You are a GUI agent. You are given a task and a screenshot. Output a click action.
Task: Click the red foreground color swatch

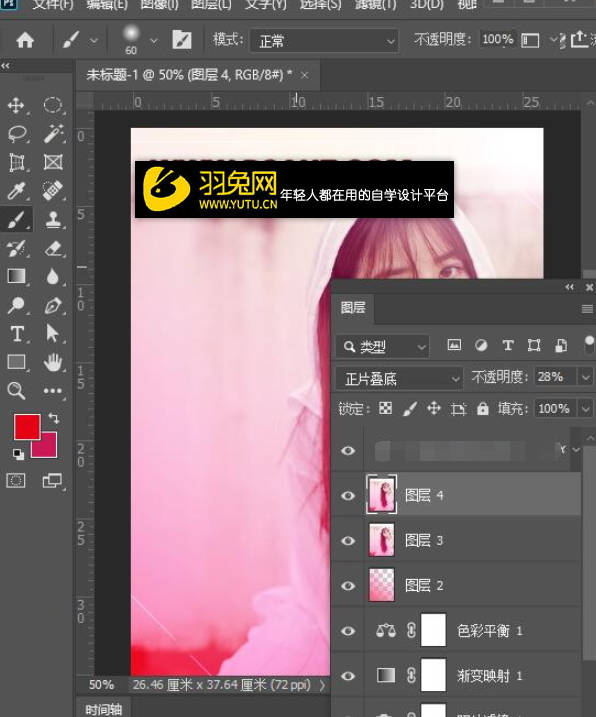click(x=27, y=426)
